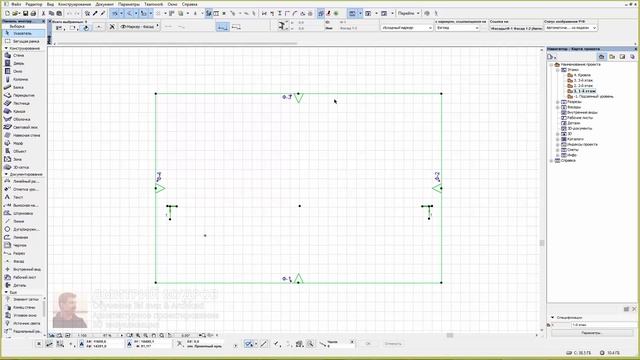Select the Лестница stair tool
640x360 pixels.
pyautogui.click(x=24, y=103)
